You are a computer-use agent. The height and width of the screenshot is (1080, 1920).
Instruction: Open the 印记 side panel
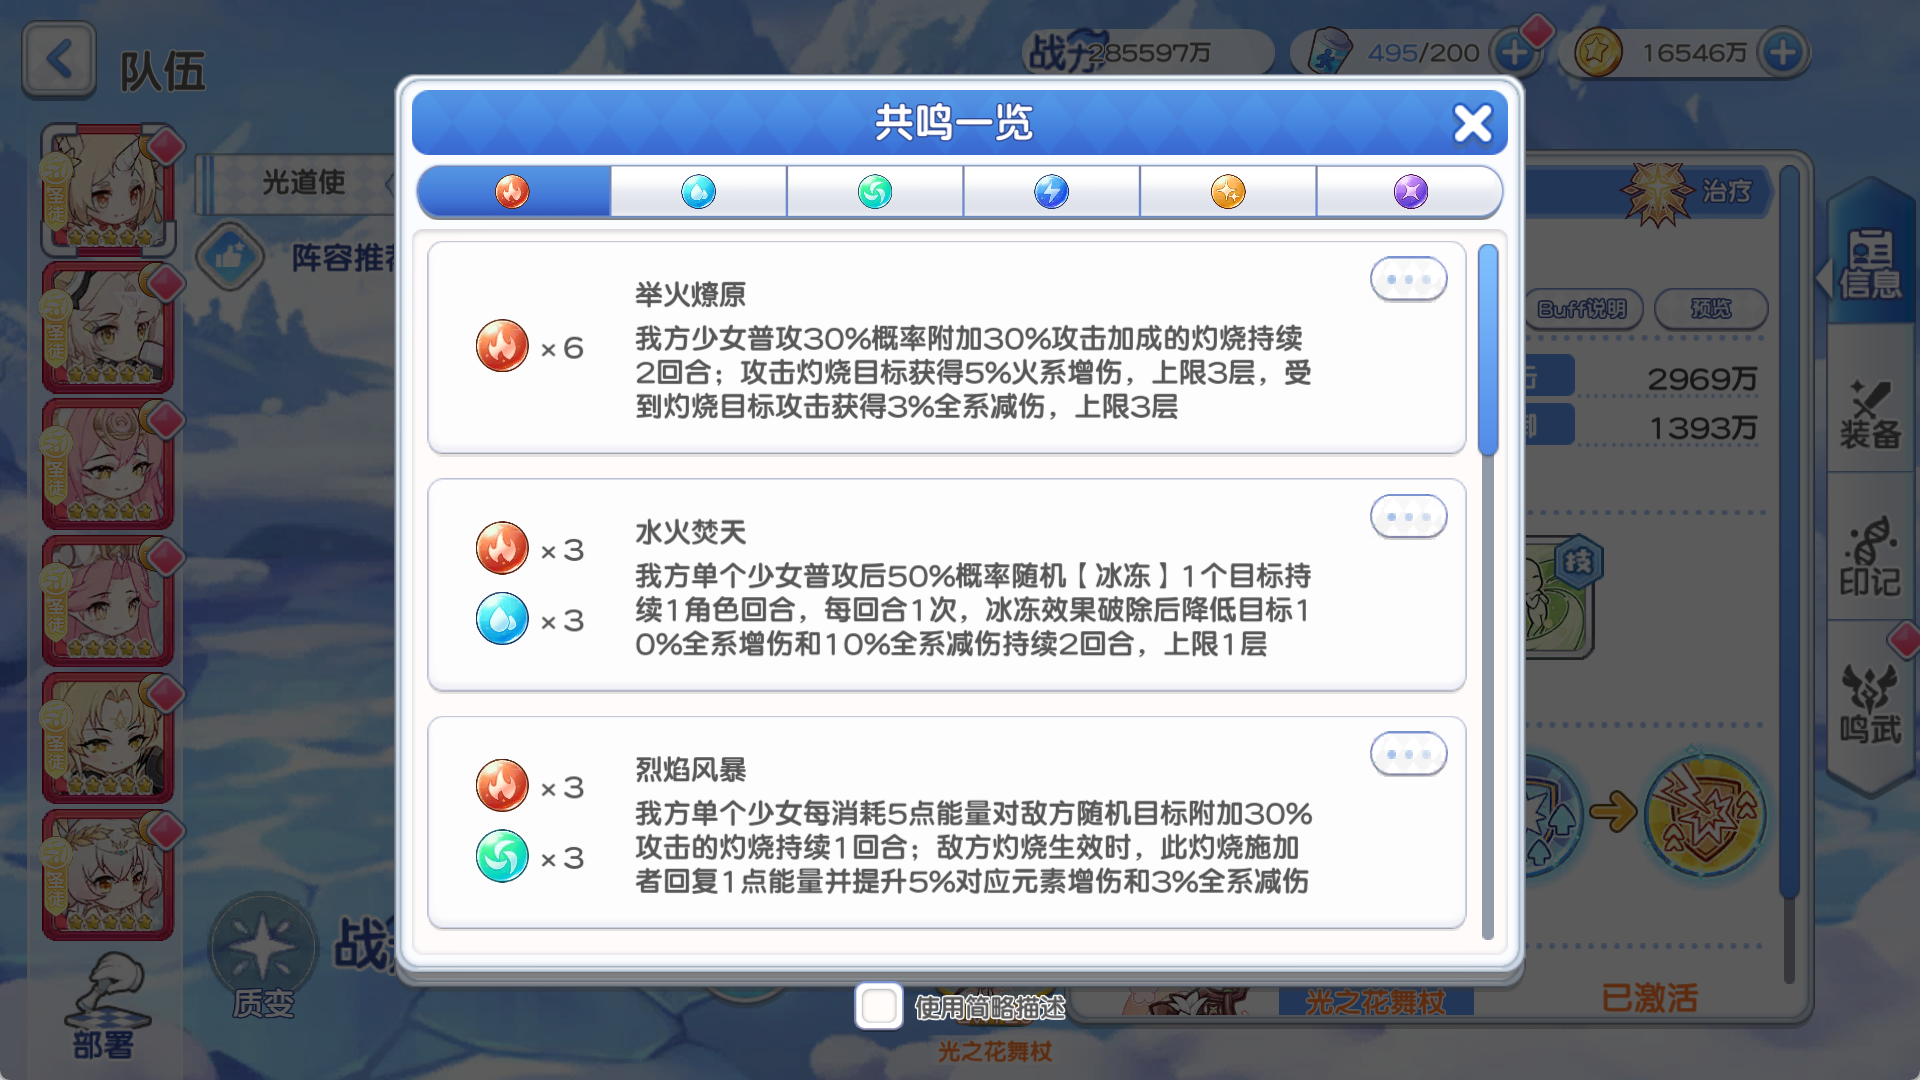(1870, 560)
